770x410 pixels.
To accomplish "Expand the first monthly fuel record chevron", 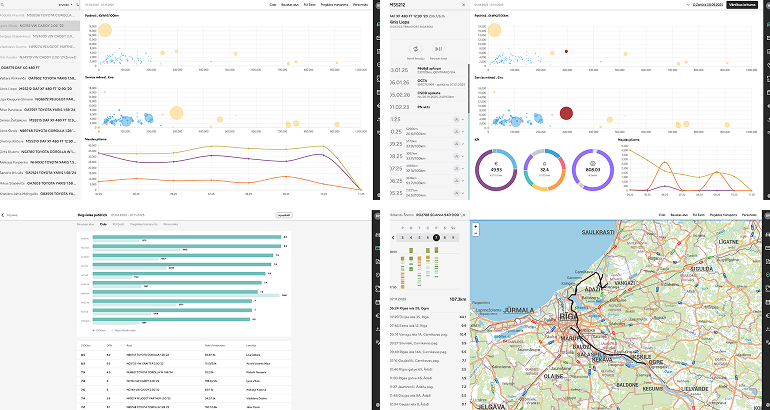I will tap(463, 118).
